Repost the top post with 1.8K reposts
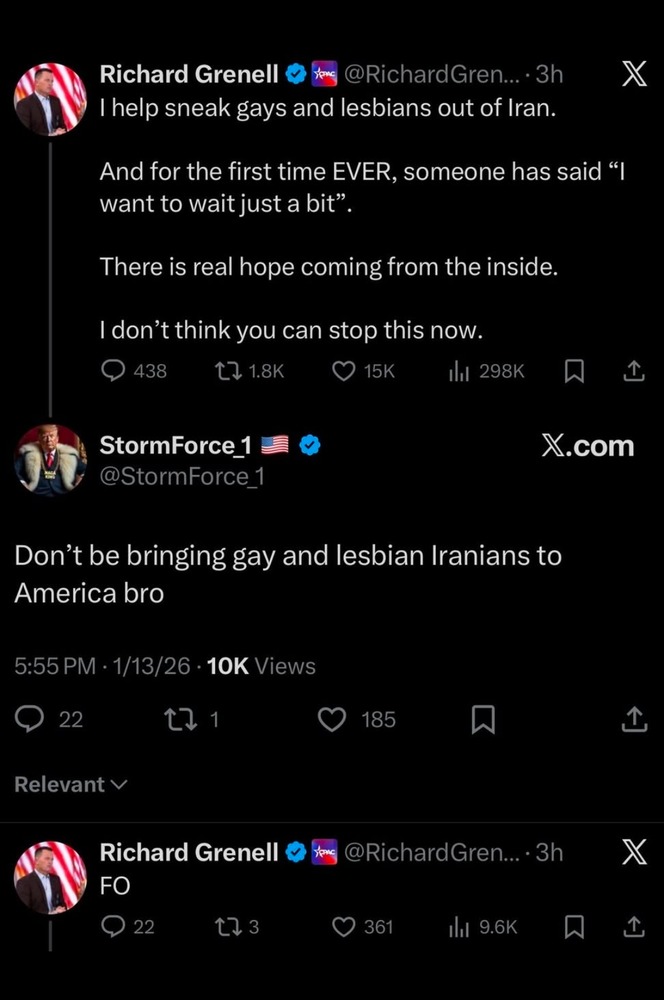 point(227,371)
